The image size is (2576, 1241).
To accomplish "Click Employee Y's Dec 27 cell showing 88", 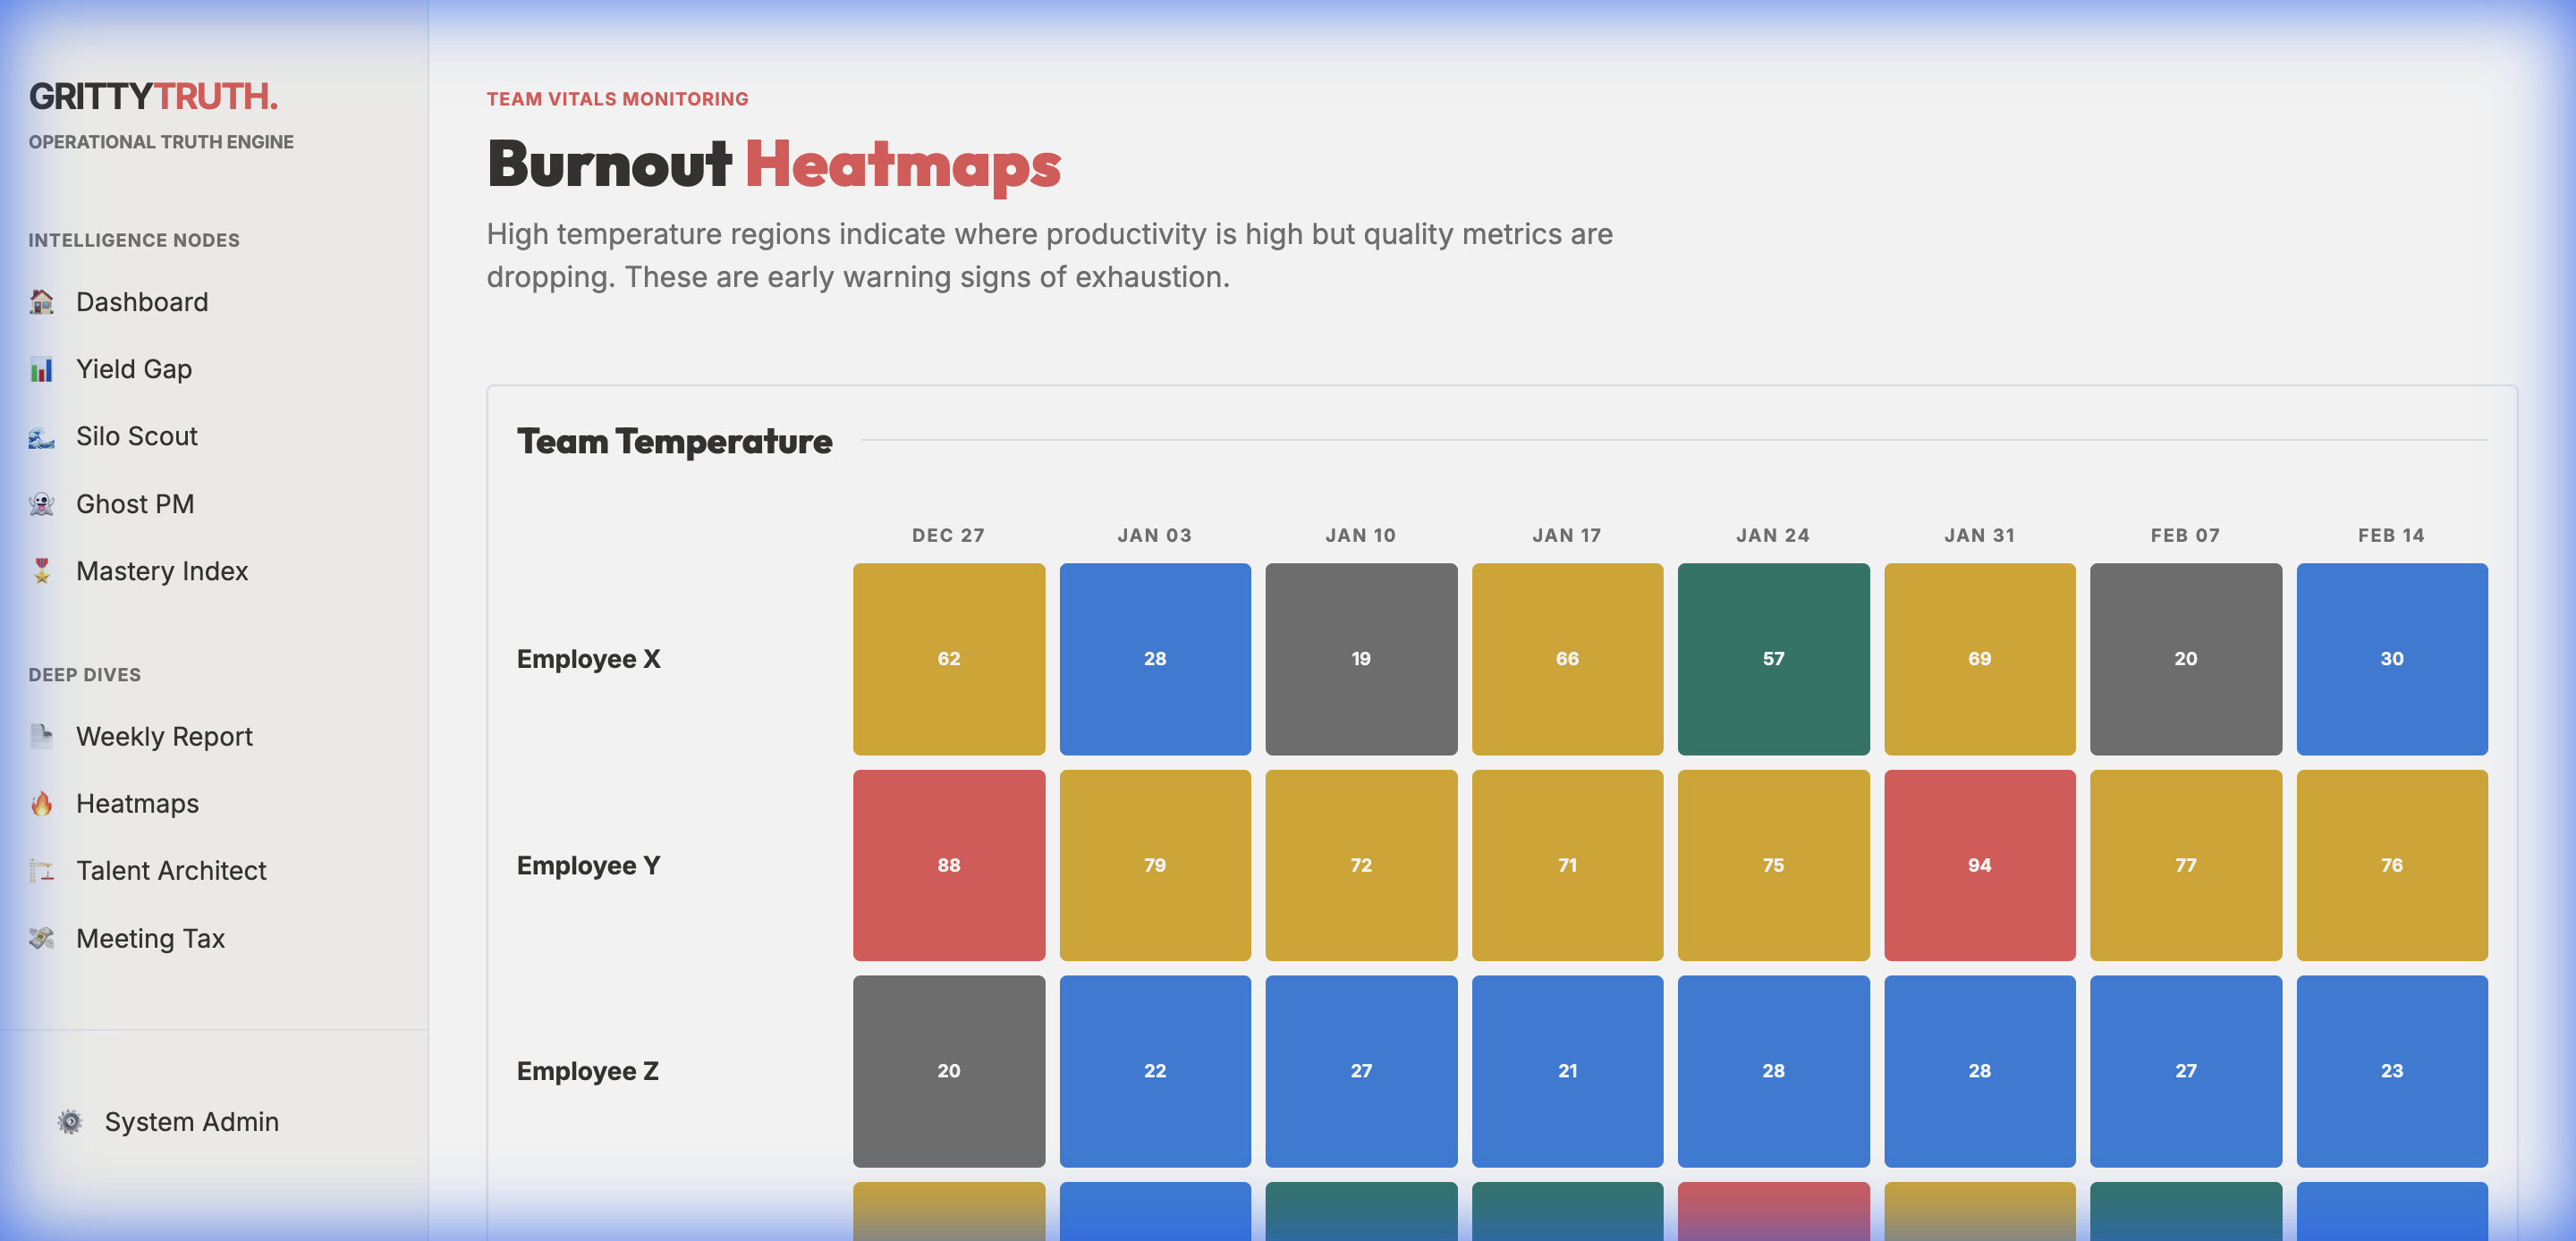I will coord(948,866).
